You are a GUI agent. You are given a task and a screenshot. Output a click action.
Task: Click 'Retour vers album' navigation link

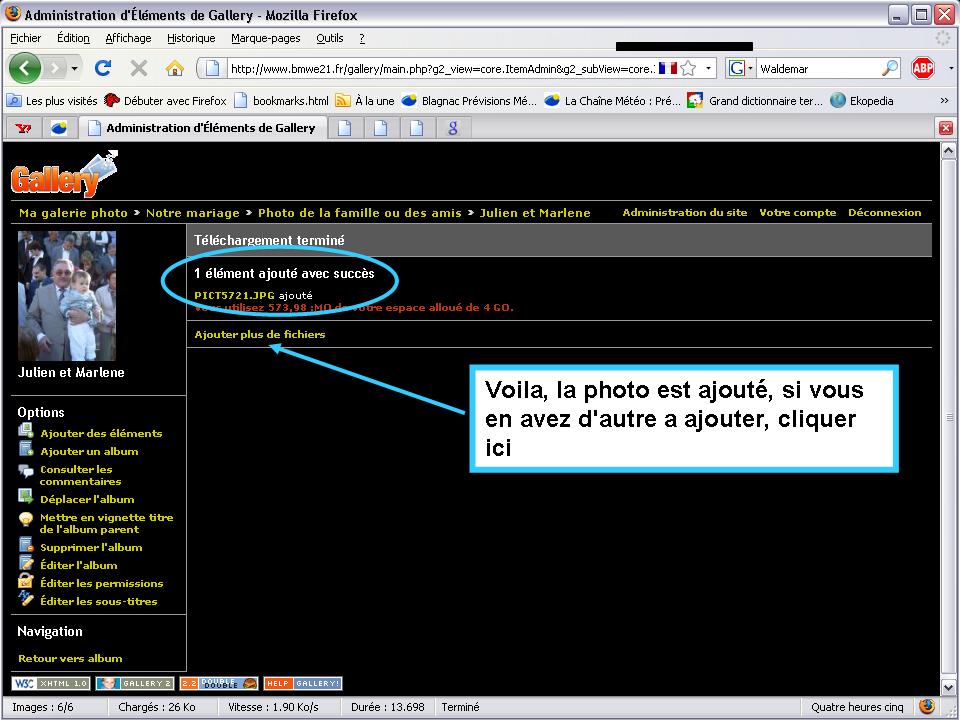[70, 658]
